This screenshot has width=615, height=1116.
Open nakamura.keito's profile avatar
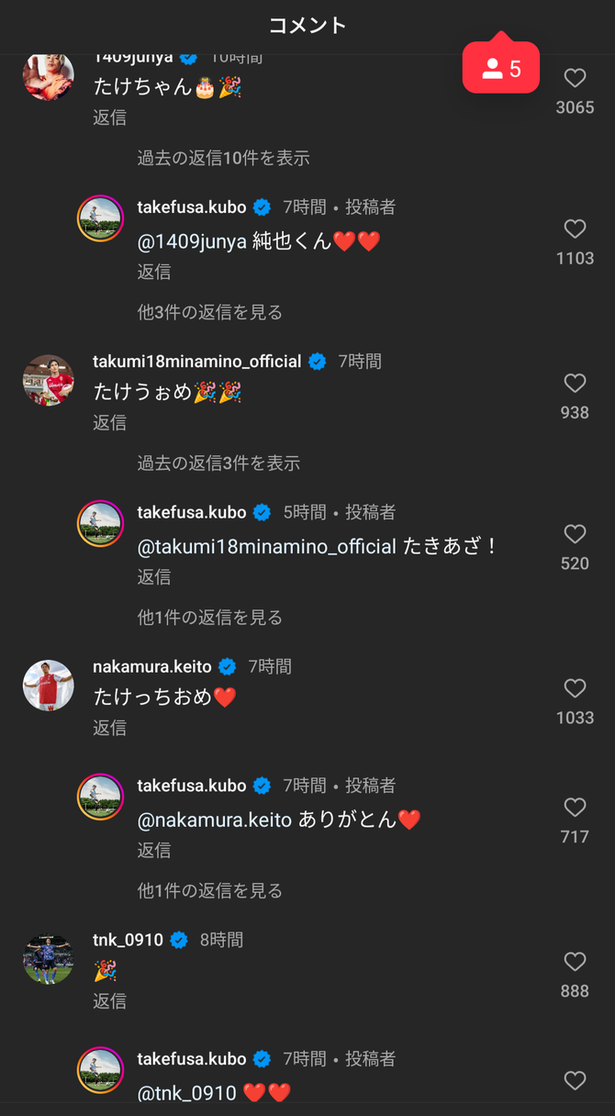click(x=48, y=685)
